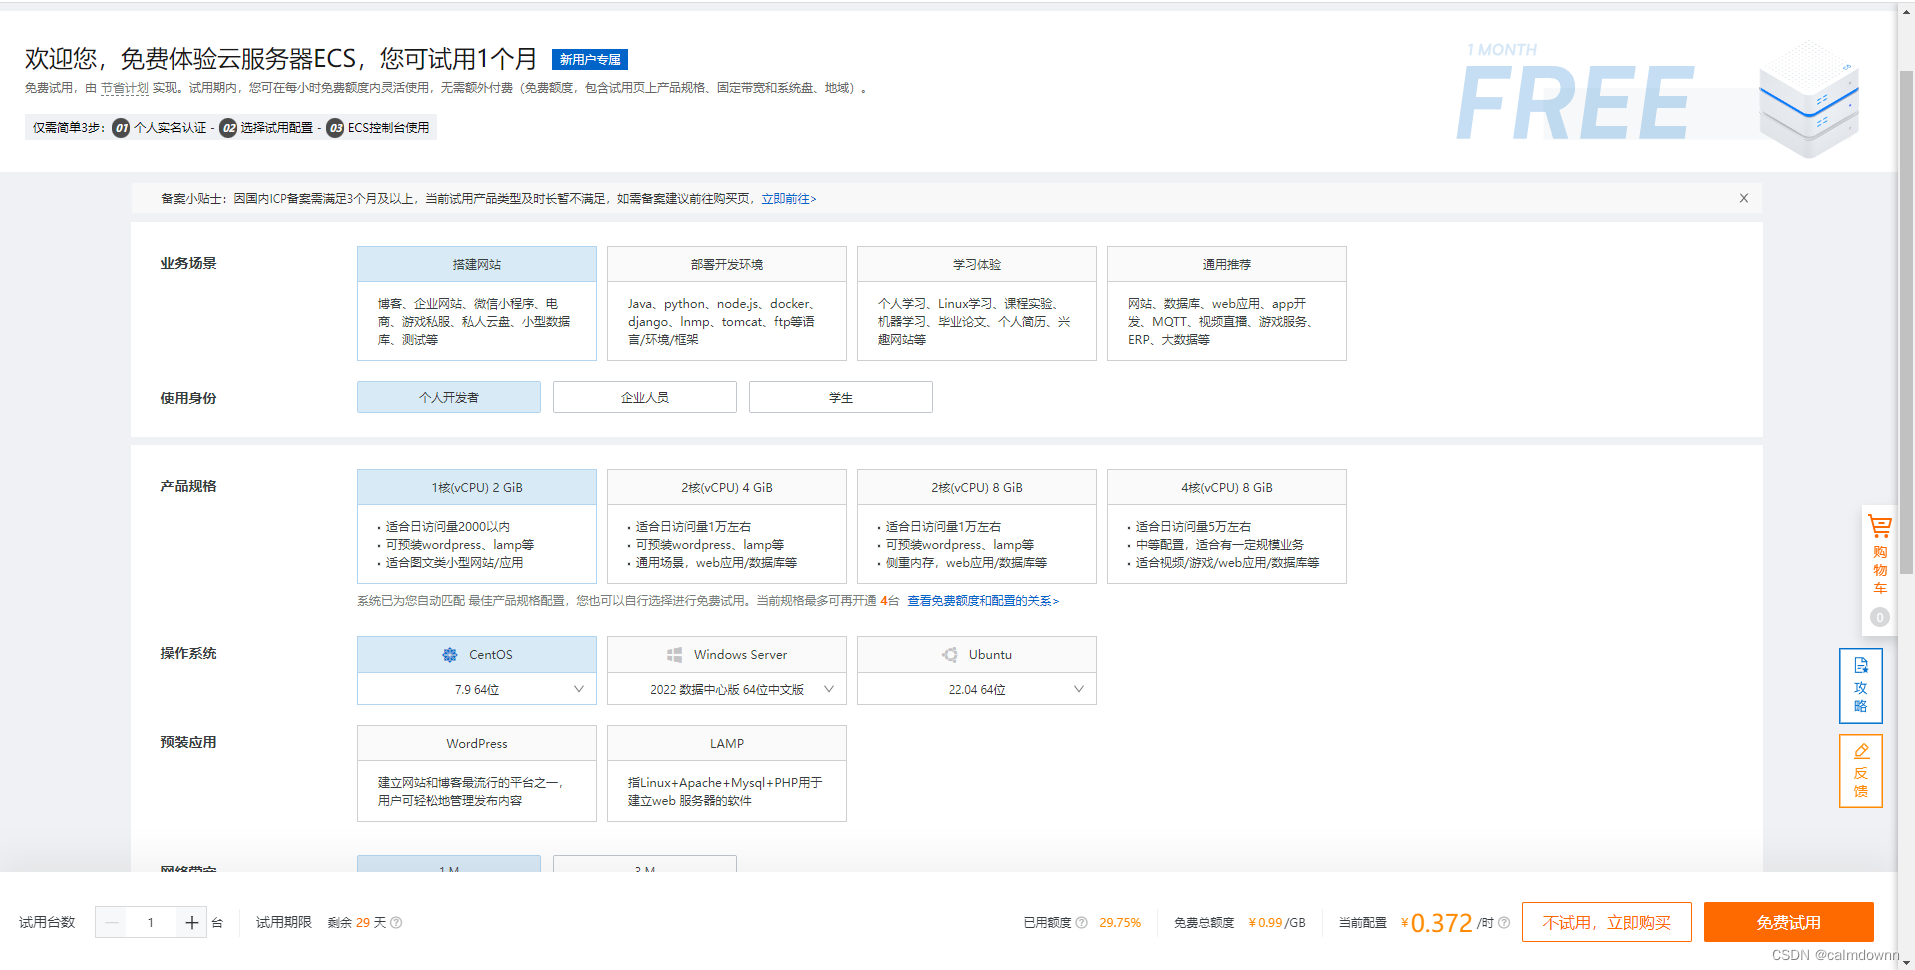This screenshot has height=970, width=1915.
Task: Choose WordPress preinstalled application
Action: [x=477, y=773]
